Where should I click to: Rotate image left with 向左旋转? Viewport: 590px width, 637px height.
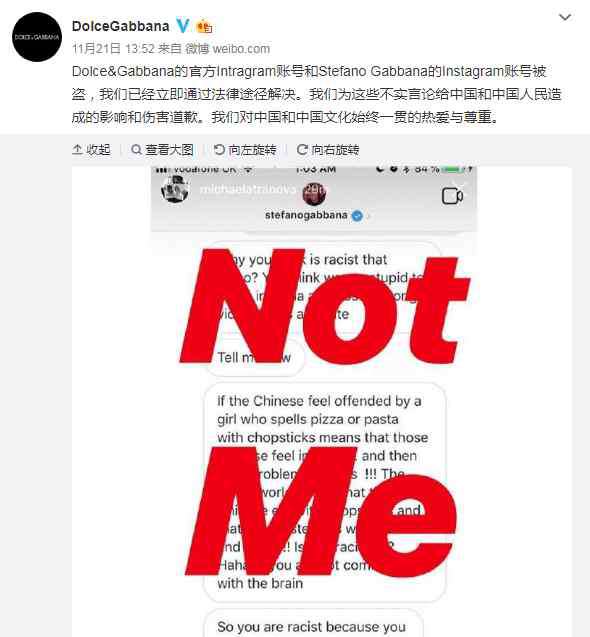point(245,150)
